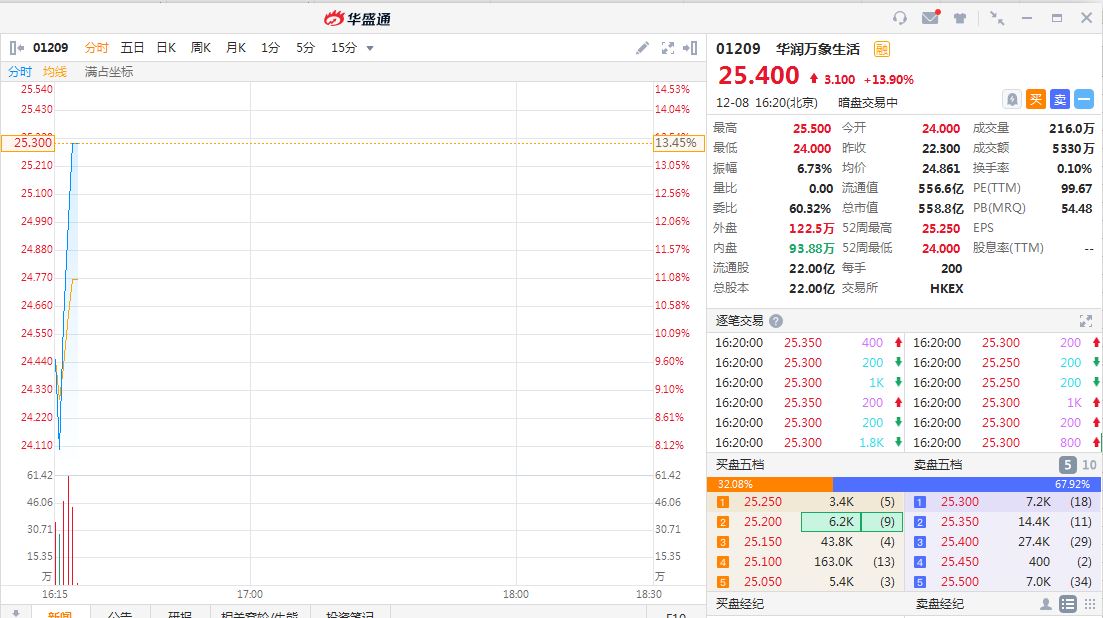The height and width of the screenshot is (618, 1103).
Task: Set price alert bell for 01209
Action: [1012, 99]
